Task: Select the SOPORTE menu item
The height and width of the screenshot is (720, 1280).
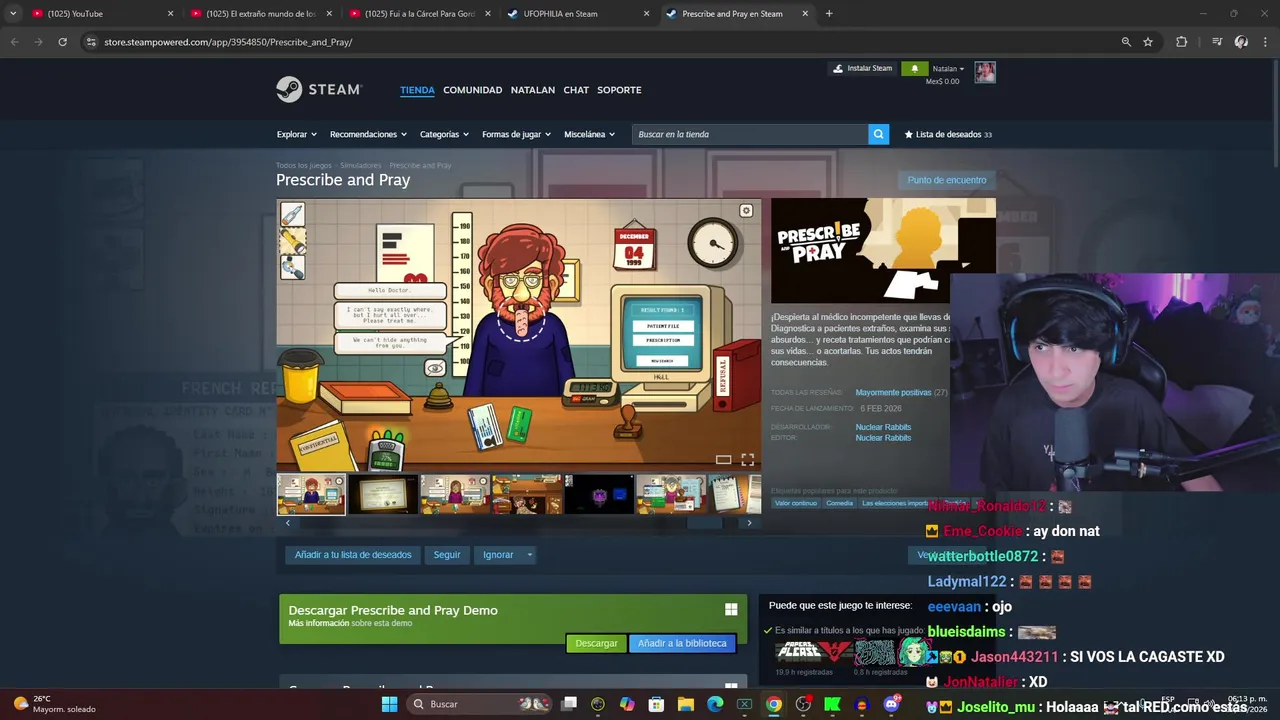Action: pyautogui.click(x=619, y=90)
